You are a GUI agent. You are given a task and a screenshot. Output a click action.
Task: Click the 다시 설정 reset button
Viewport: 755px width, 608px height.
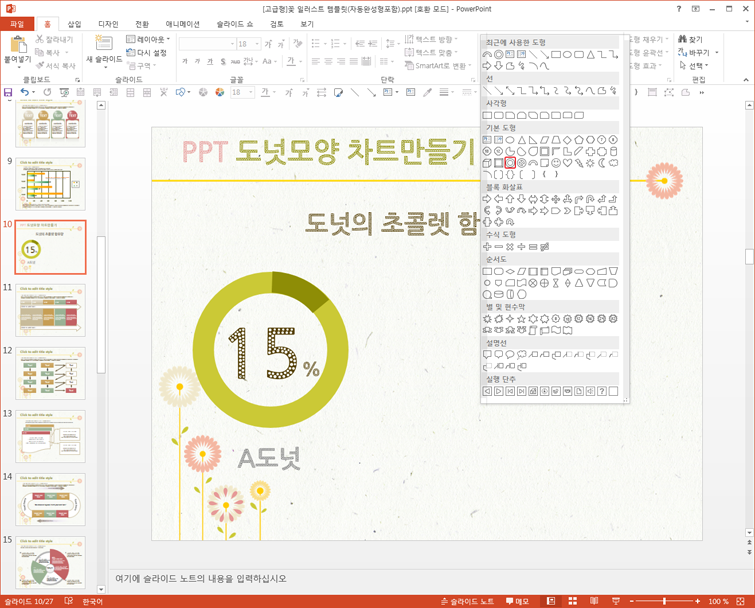pos(146,52)
